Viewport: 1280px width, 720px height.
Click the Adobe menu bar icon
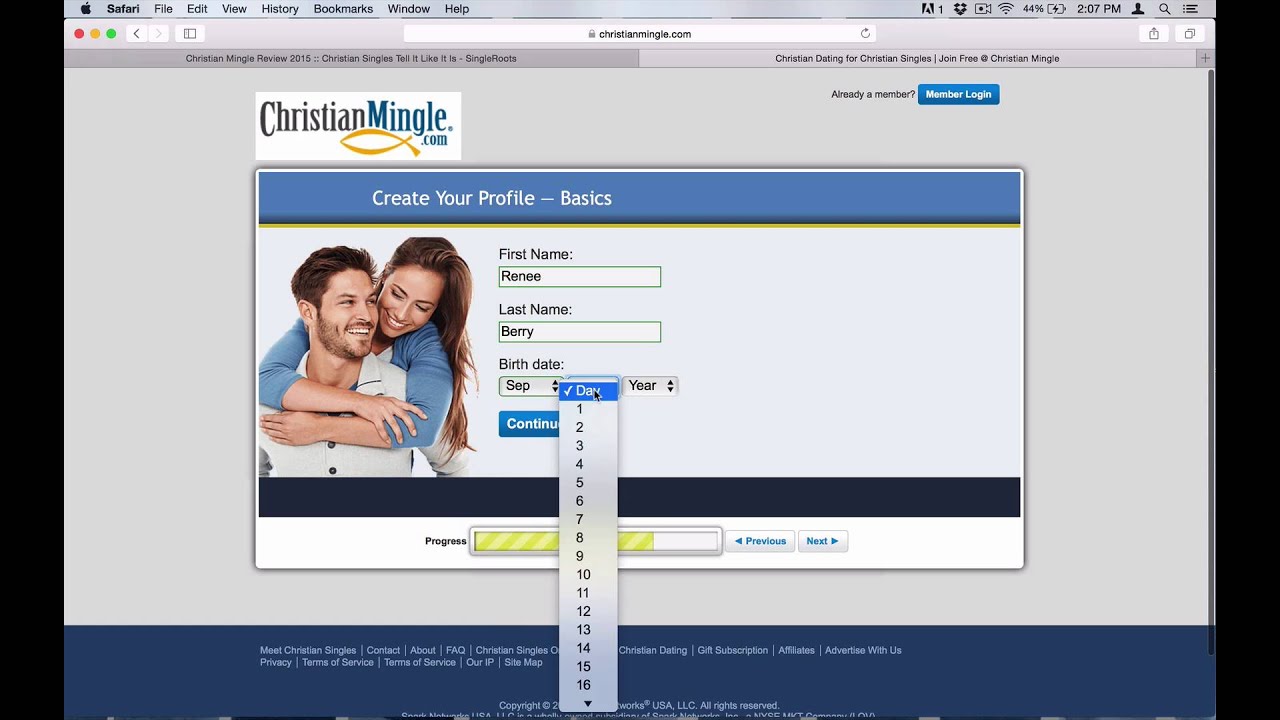tap(932, 9)
